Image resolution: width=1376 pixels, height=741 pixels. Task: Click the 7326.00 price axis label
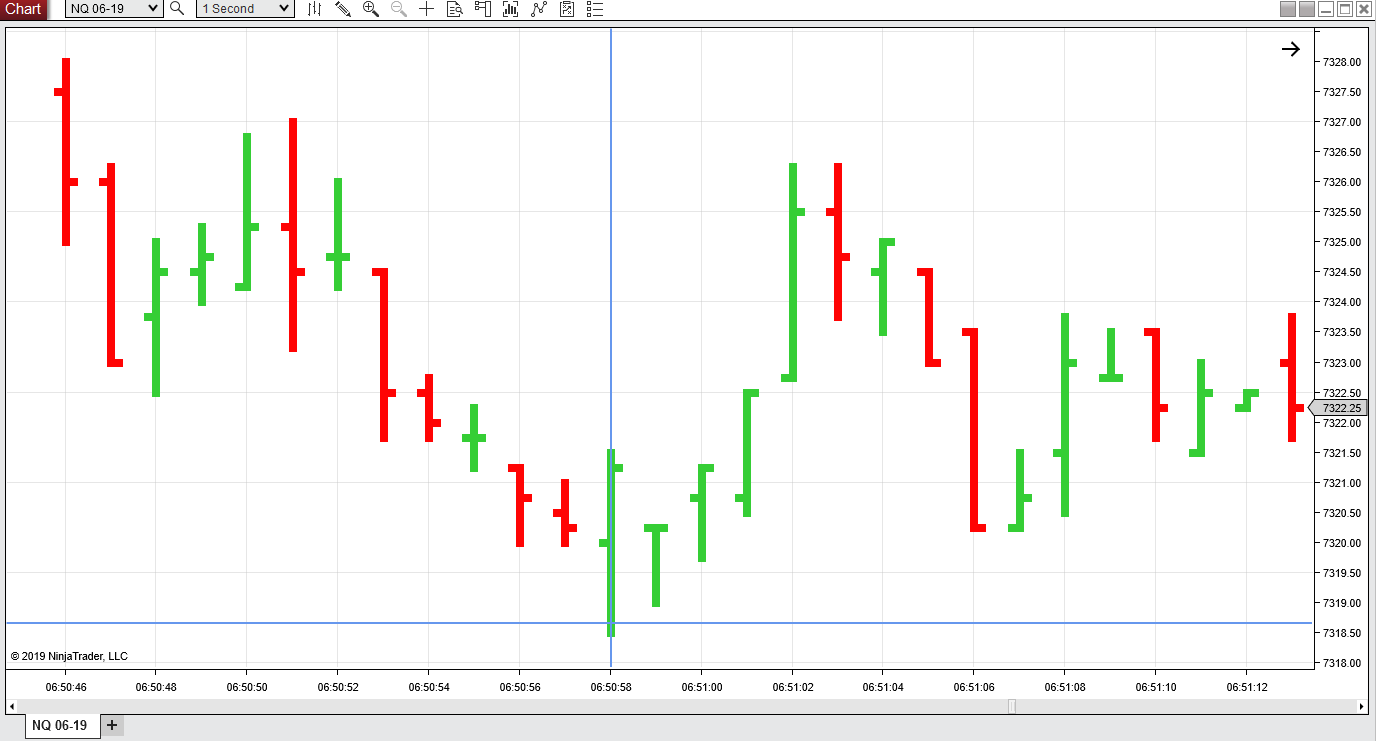pyautogui.click(x=1341, y=182)
